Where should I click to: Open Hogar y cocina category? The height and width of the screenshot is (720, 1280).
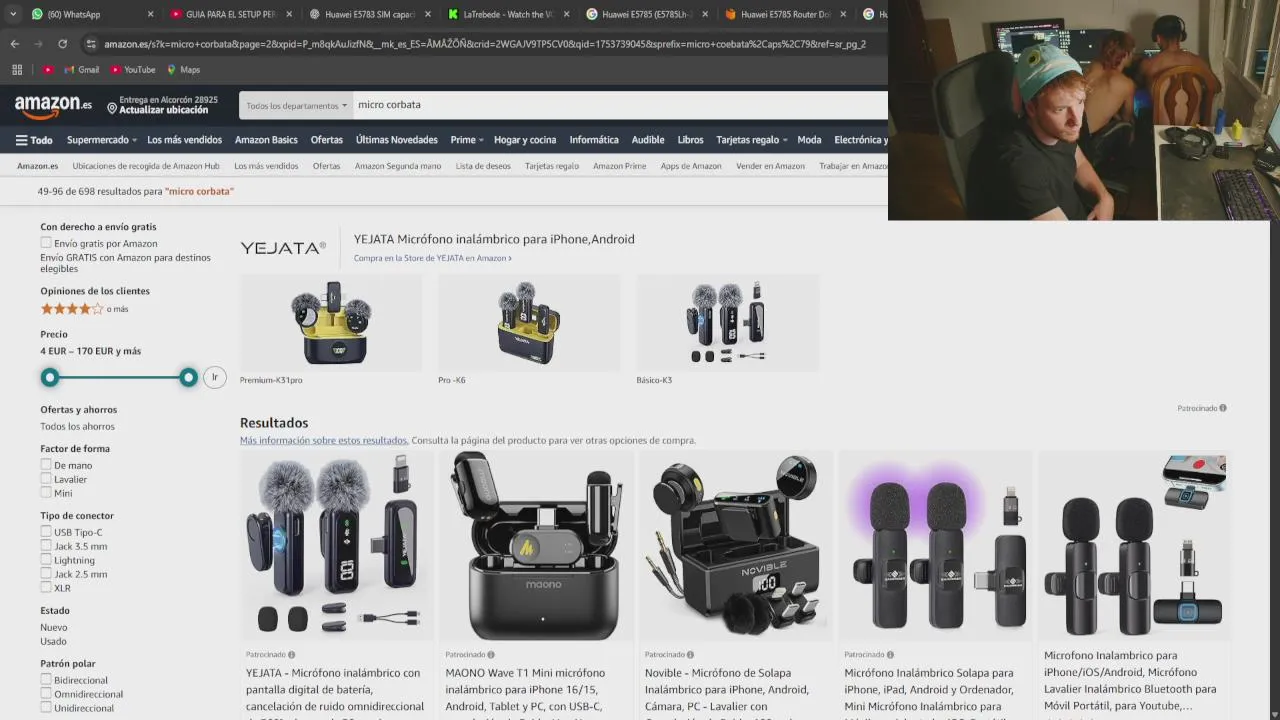coord(525,140)
